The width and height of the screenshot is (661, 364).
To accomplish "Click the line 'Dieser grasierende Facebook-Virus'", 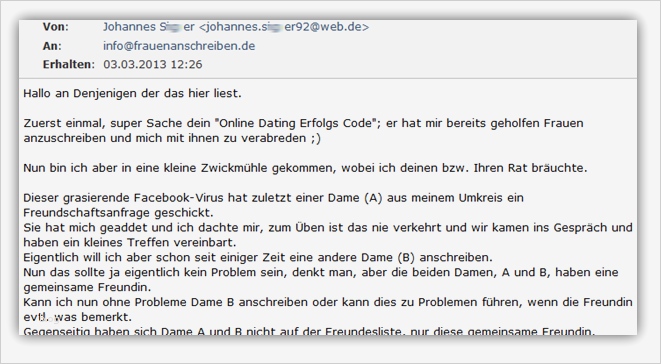I will pos(273,197).
